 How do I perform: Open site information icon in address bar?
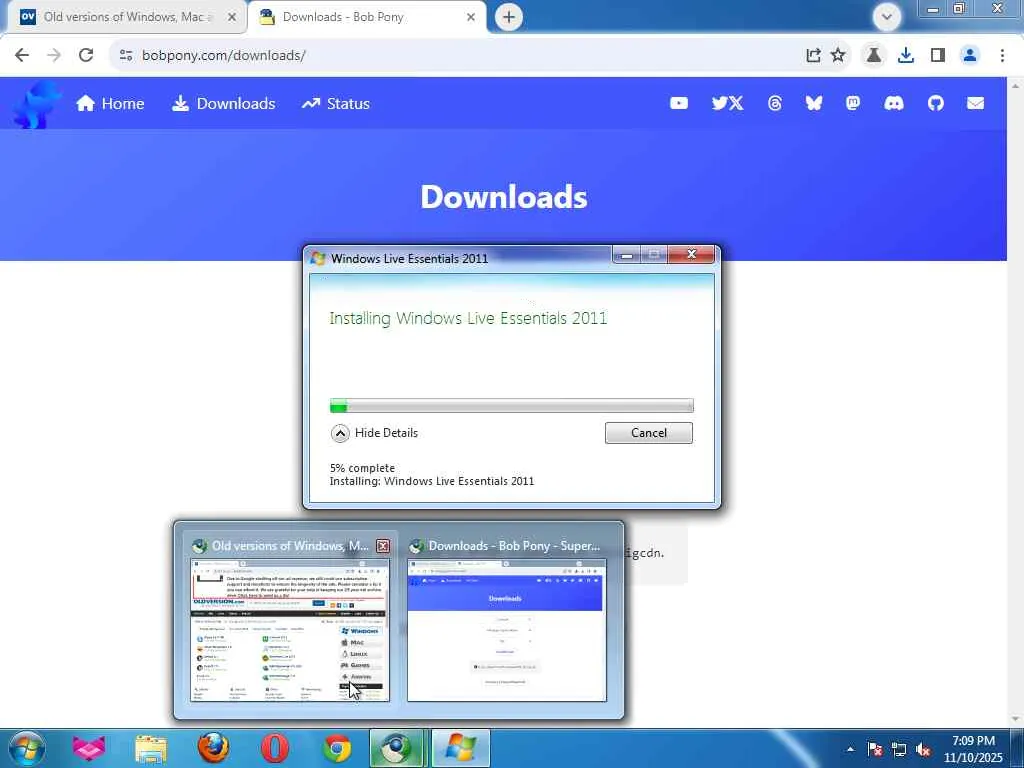tap(126, 56)
